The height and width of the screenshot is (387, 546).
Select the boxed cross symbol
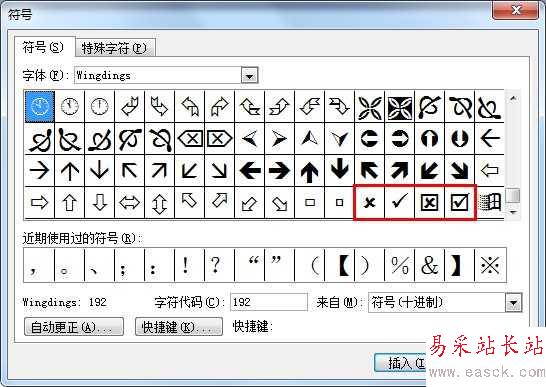[x=429, y=202]
